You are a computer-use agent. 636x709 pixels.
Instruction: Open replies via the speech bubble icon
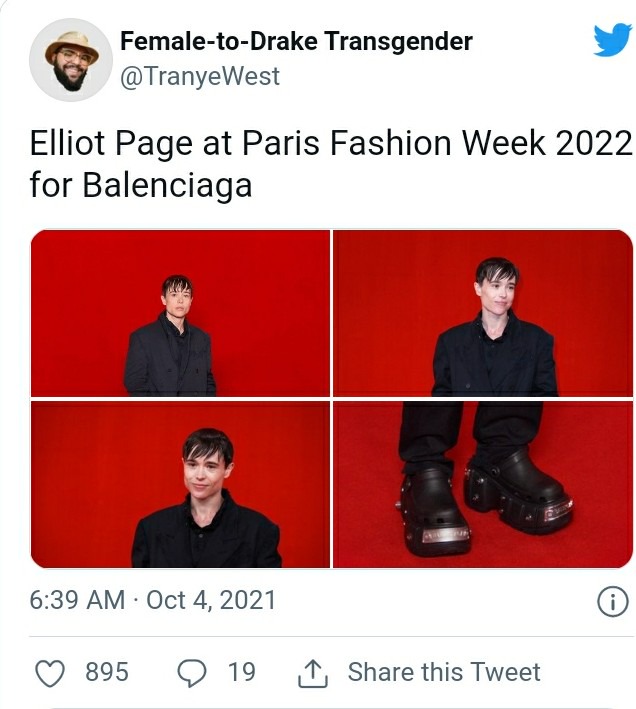(x=192, y=673)
